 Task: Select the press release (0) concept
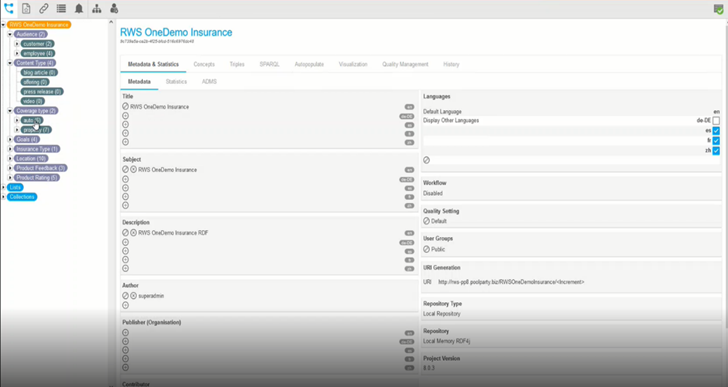click(x=42, y=91)
